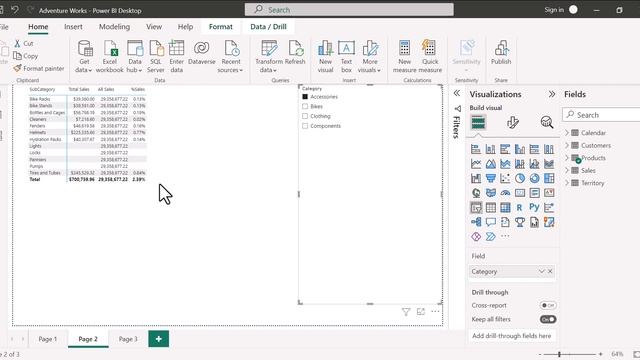
Task: Select the donut chart visual
Action: 534,178
